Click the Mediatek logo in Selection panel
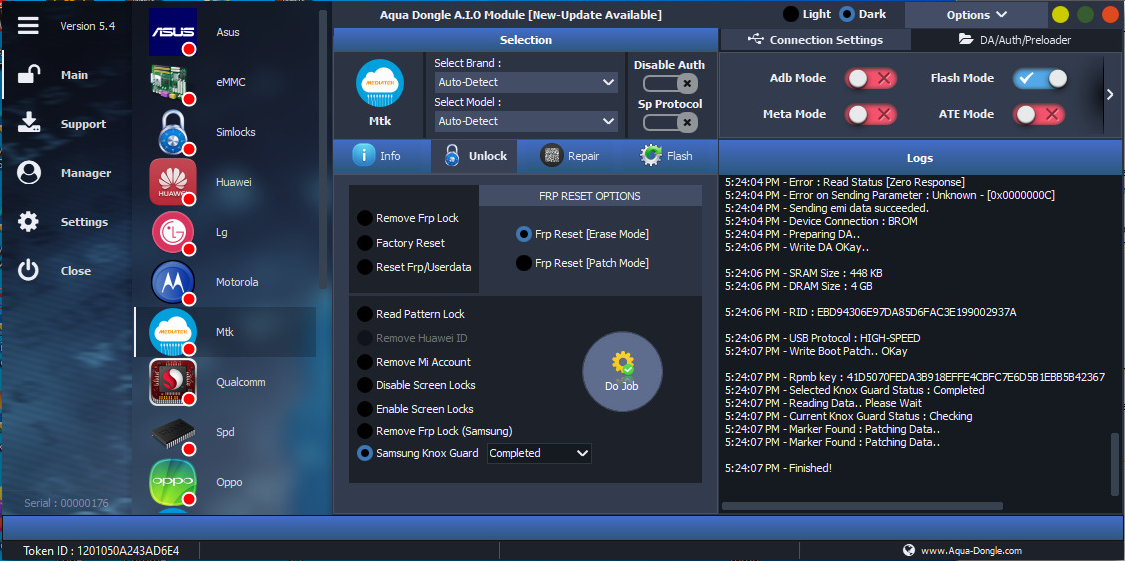 coord(380,82)
